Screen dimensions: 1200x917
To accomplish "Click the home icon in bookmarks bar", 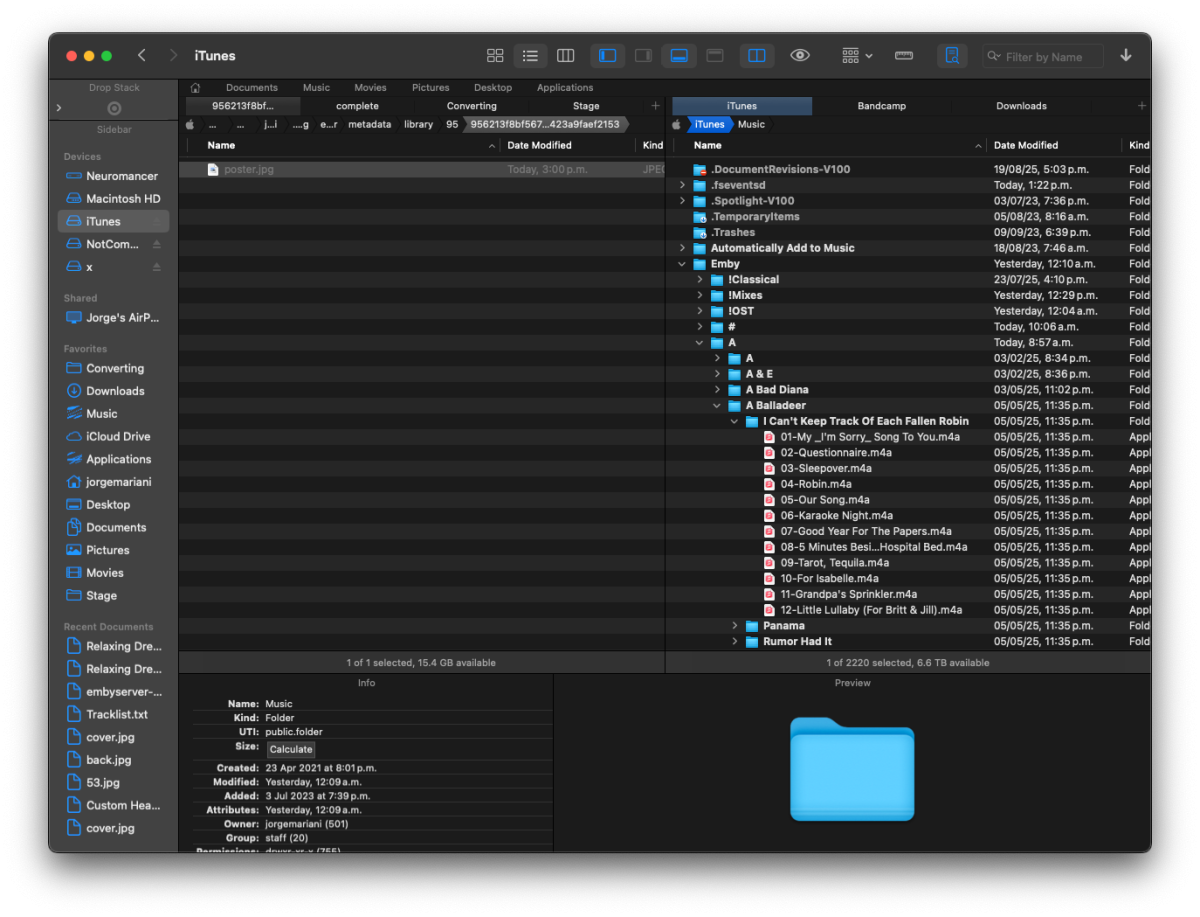I will (196, 88).
